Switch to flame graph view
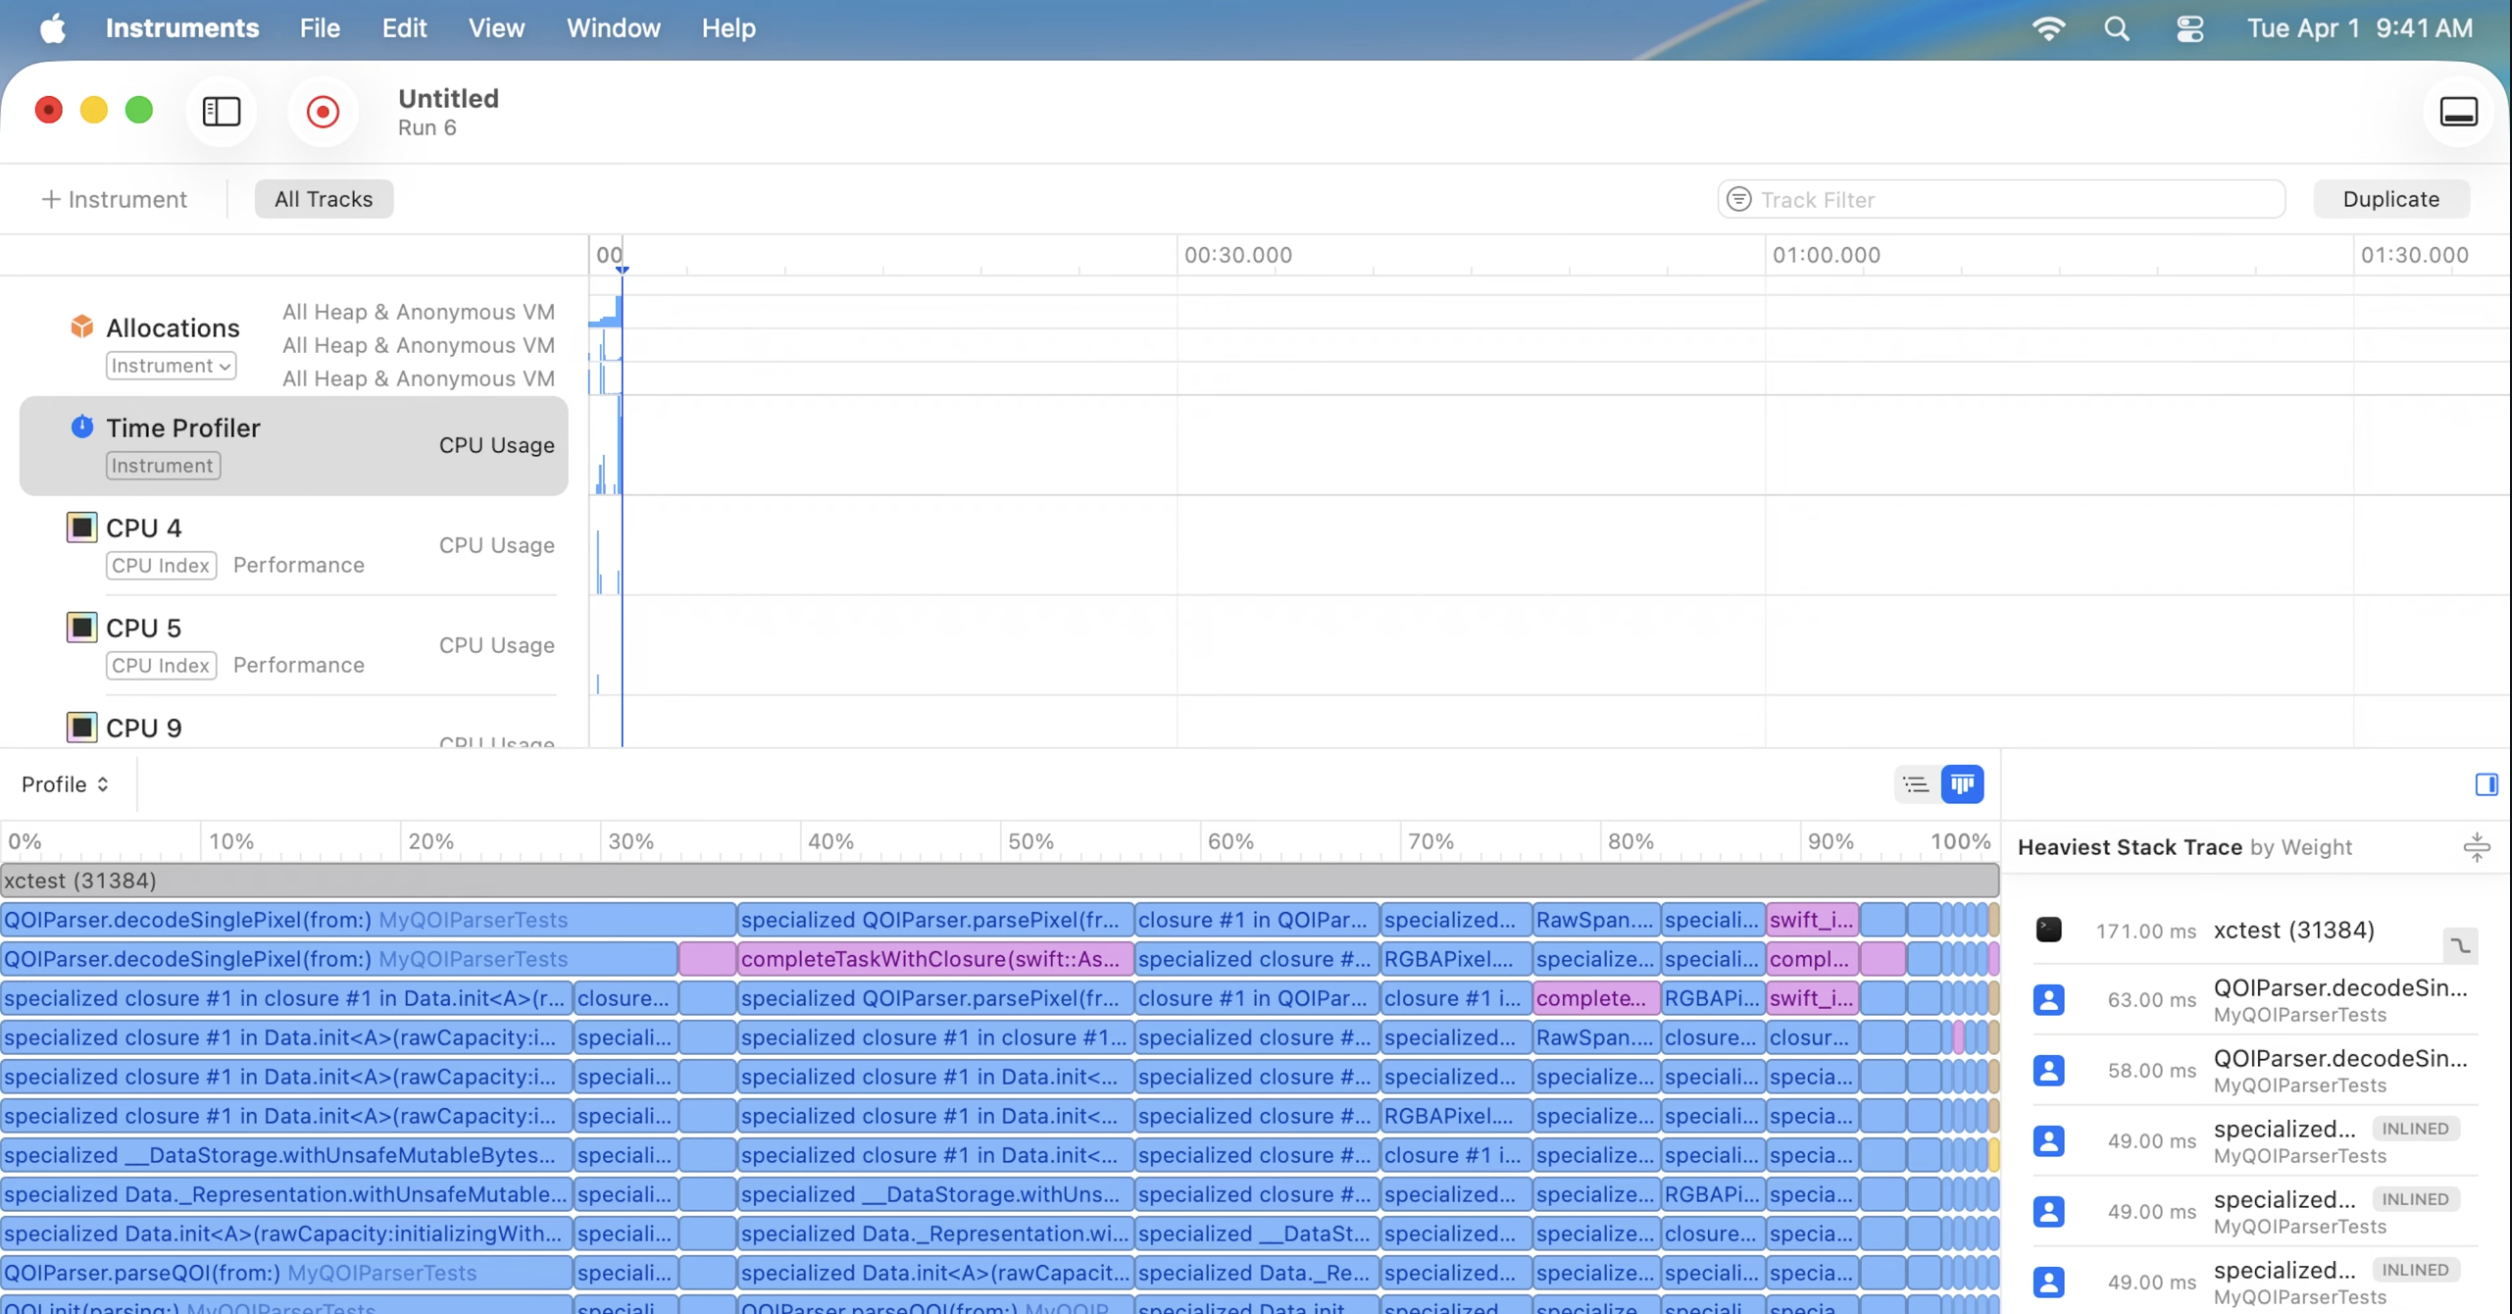 coord(1962,784)
